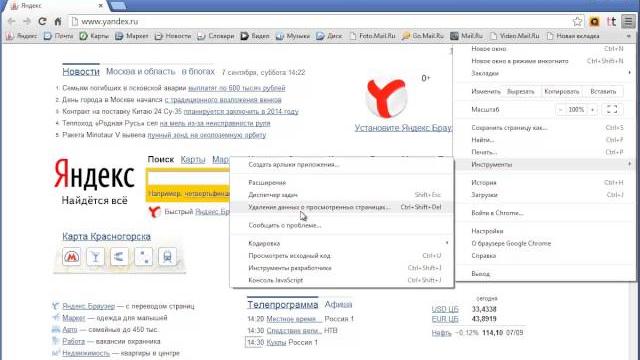The height and width of the screenshot is (360, 640).
Task: Click the orange extension icon in toolbar
Action: [x=594, y=22]
